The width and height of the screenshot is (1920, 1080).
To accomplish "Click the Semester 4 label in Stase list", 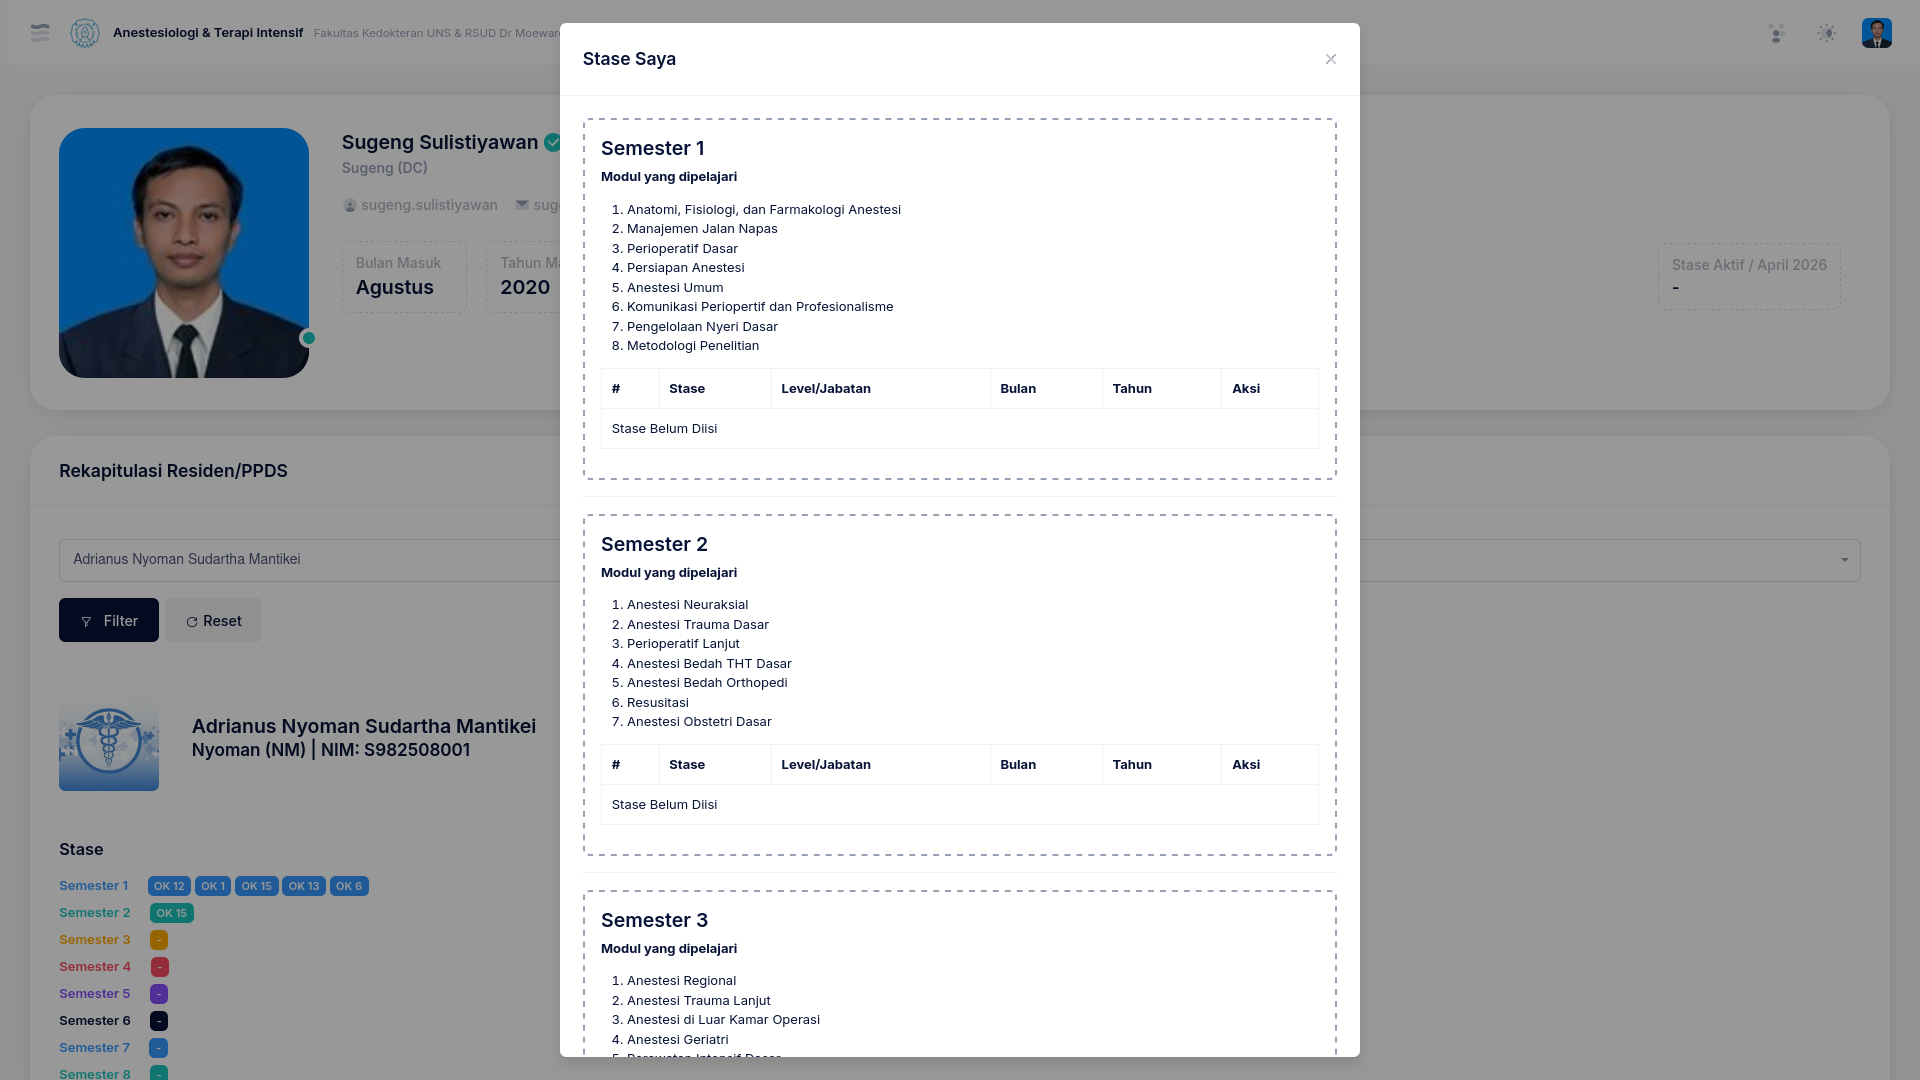I will point(95,967).
